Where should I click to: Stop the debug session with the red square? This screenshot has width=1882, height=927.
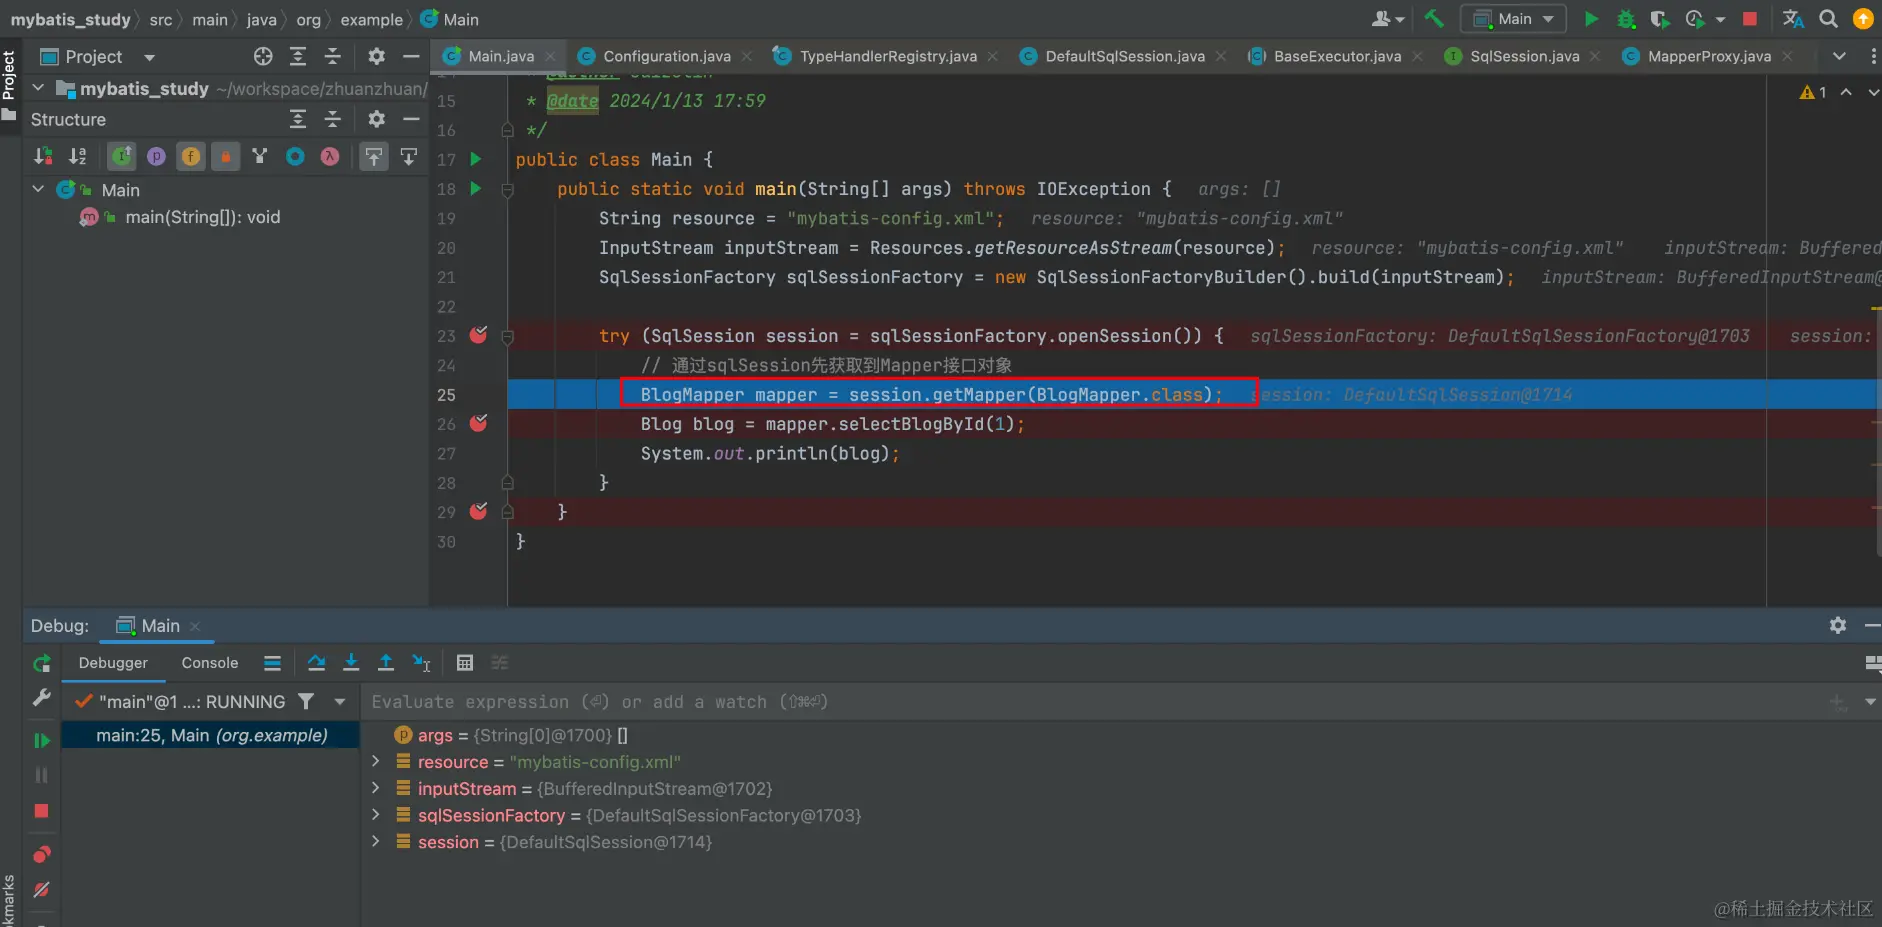pyautogui.click(x=41, y=811)
